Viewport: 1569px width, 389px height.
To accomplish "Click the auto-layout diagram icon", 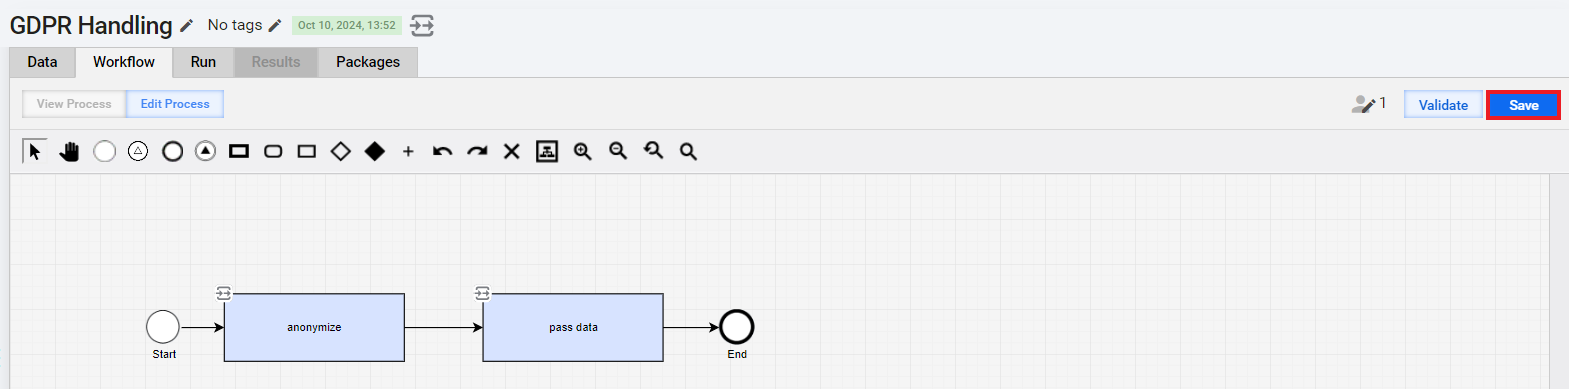I will pyautogui.click(x=547, y=151).
